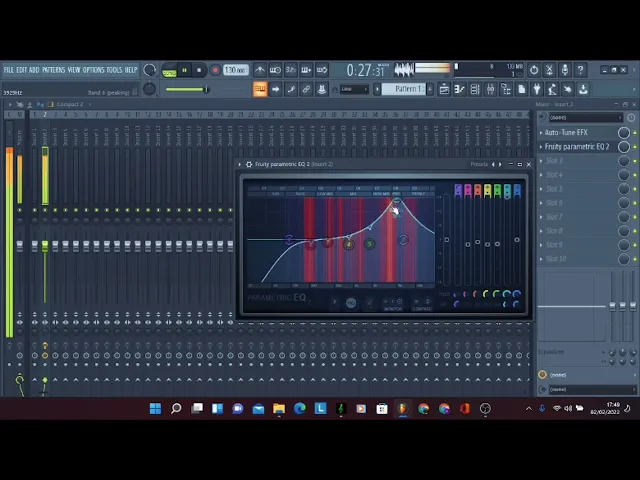The height and width of the screenshot is (480, 640).
Task: Open the VIEW menu
Action: tap(74, 70)
